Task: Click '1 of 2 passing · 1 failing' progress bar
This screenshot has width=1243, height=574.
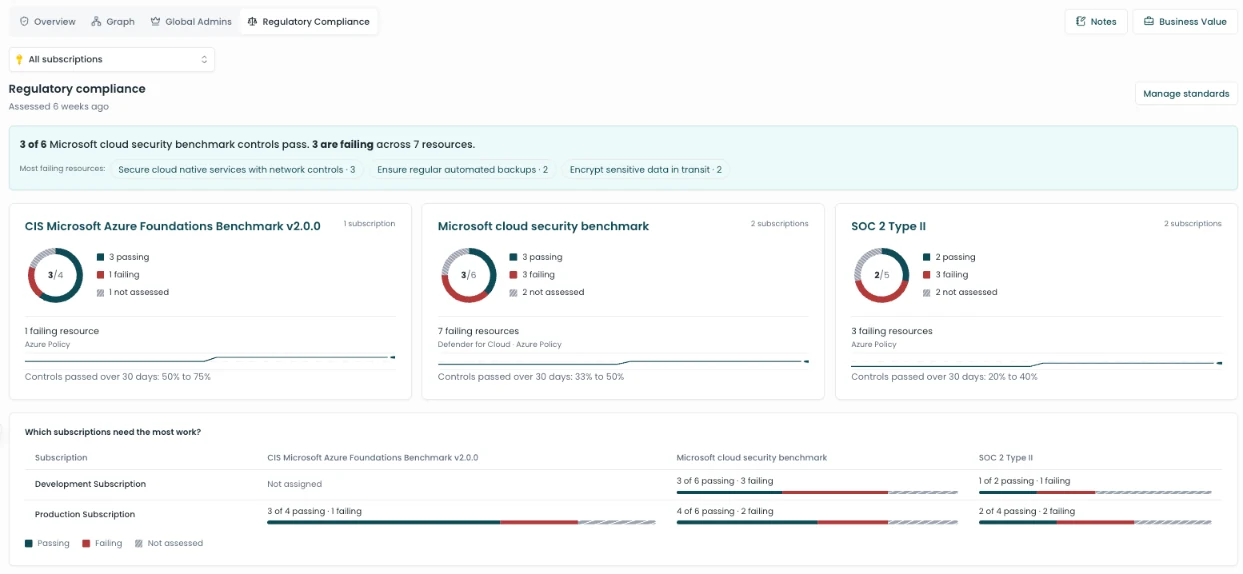Action: (x=1095, y=492)
